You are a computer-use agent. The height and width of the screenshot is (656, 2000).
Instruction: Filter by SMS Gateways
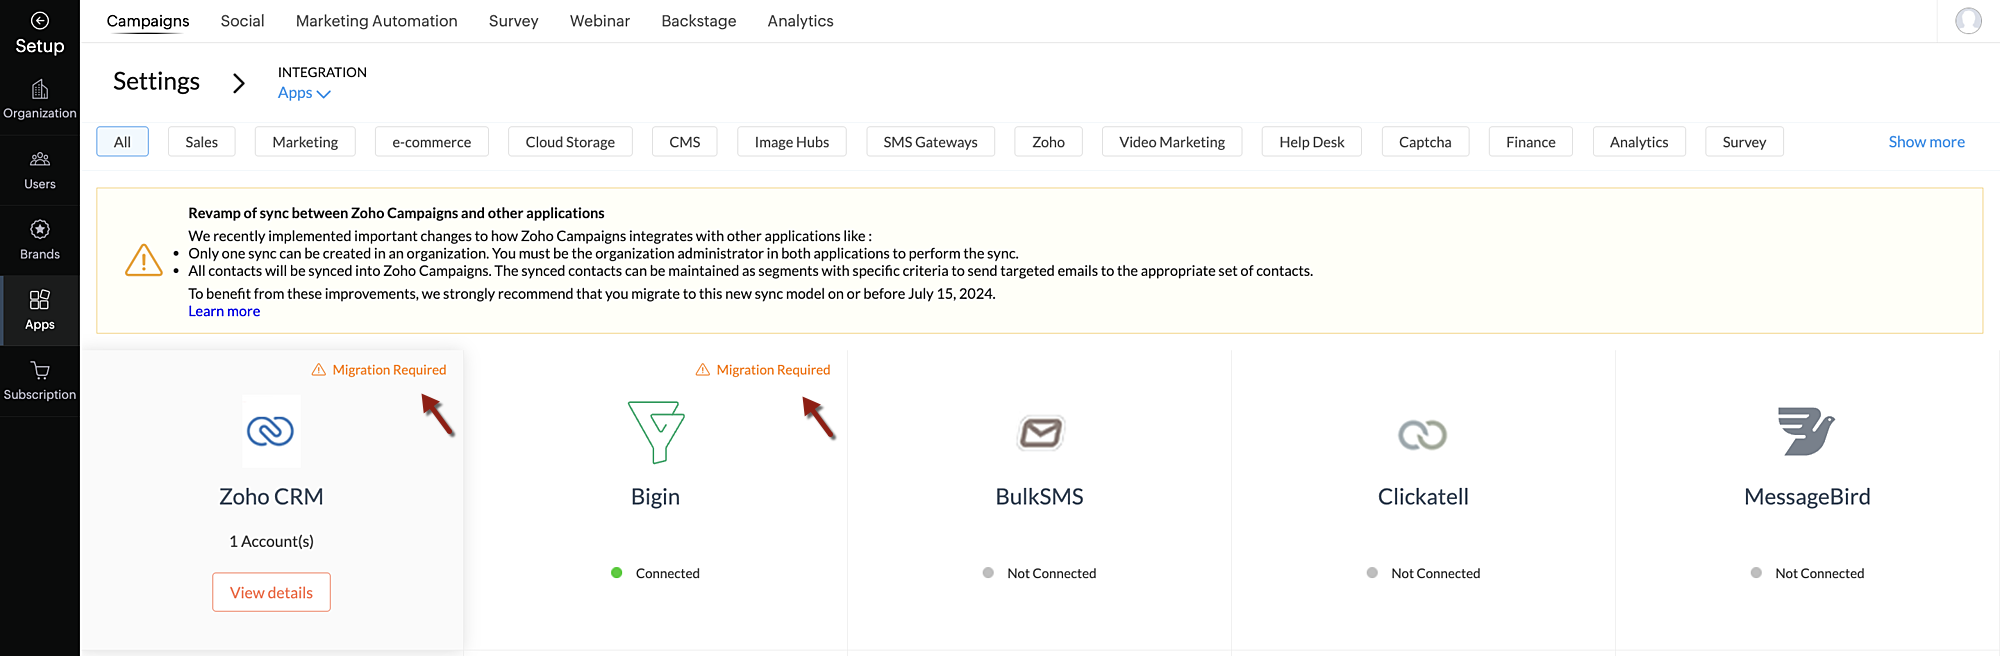930,142
